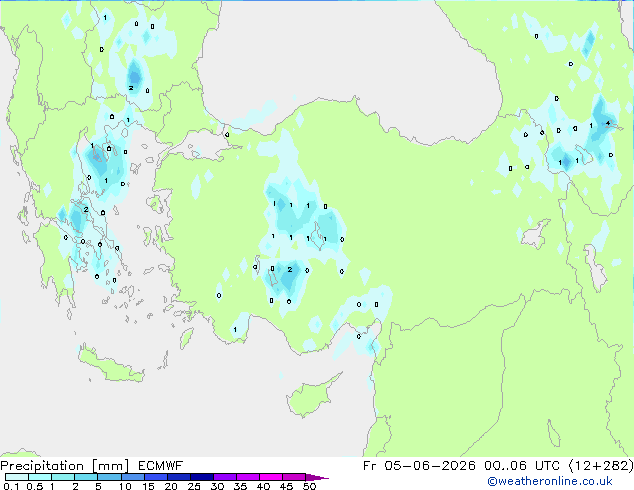
Task: Click the '25' legend tick label
Action: click(x=194, y=486)
